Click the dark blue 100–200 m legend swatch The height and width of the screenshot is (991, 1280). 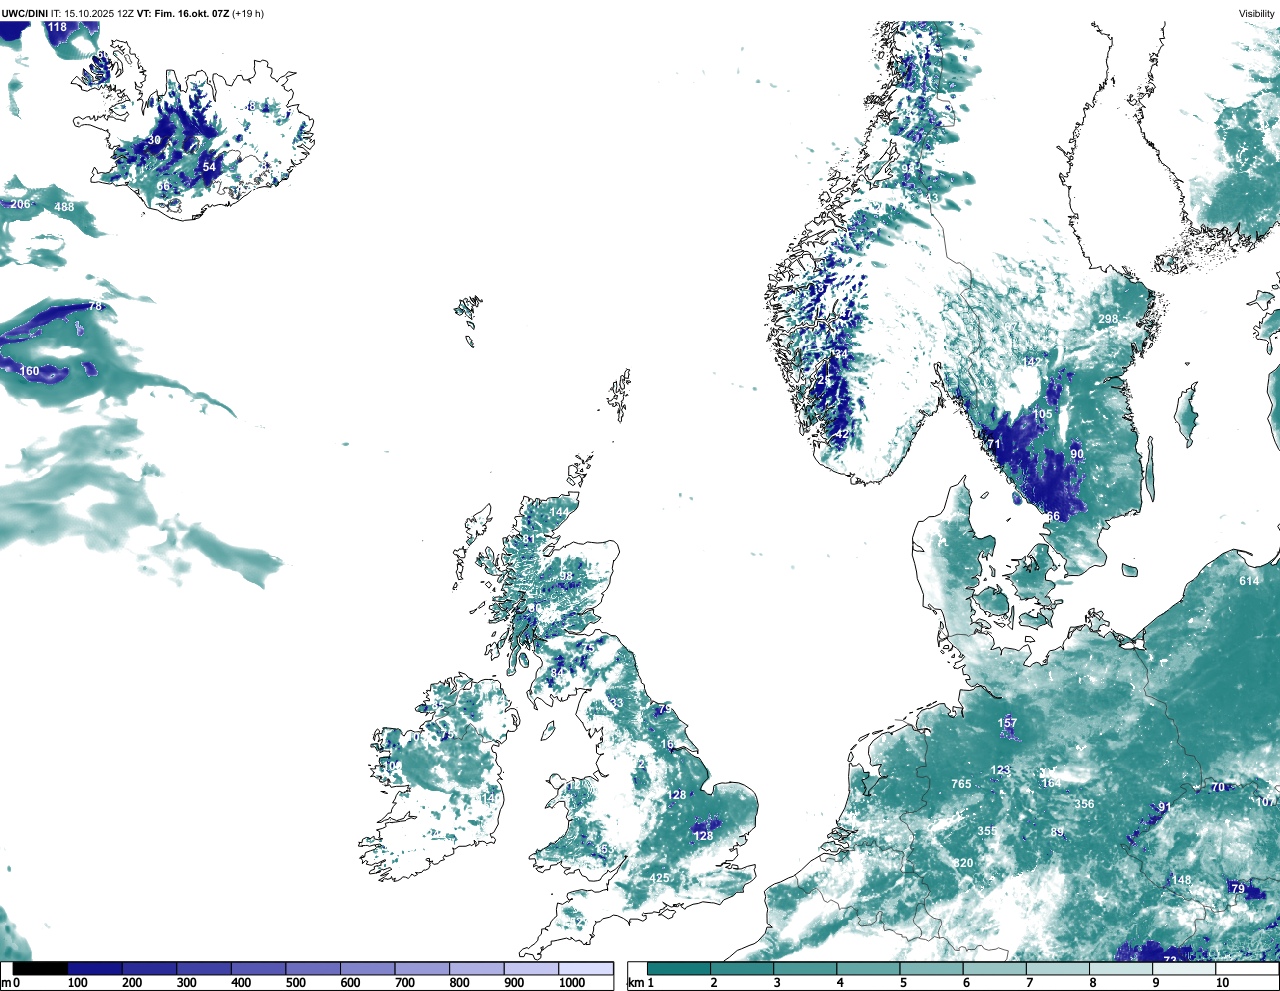pyautogui.click(x=95, y=968)
